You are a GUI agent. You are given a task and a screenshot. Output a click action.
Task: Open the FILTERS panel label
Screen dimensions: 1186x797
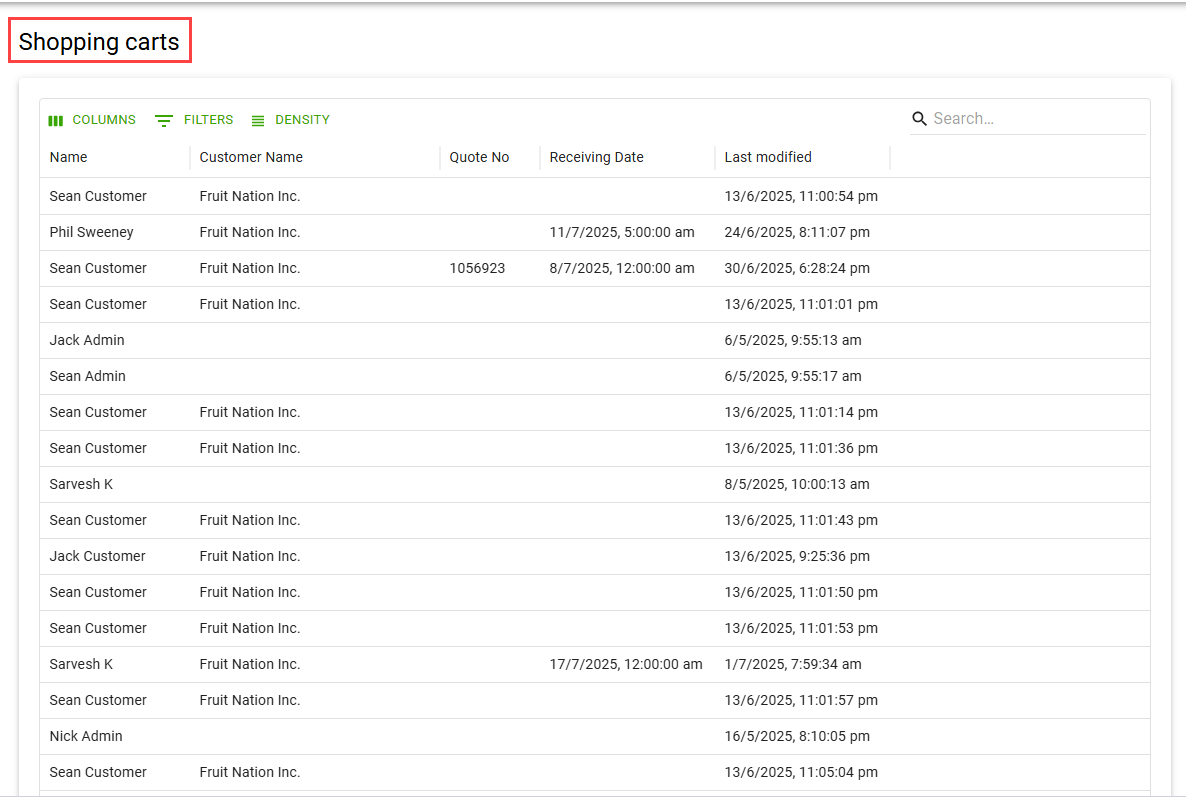[x=208, y=120]
